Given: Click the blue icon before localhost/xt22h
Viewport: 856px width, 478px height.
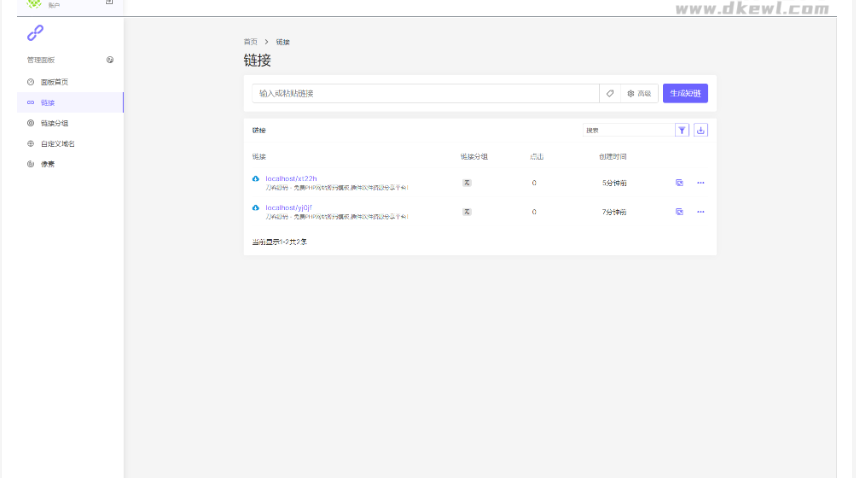Looking at the screenshot, I should (255, 178).
